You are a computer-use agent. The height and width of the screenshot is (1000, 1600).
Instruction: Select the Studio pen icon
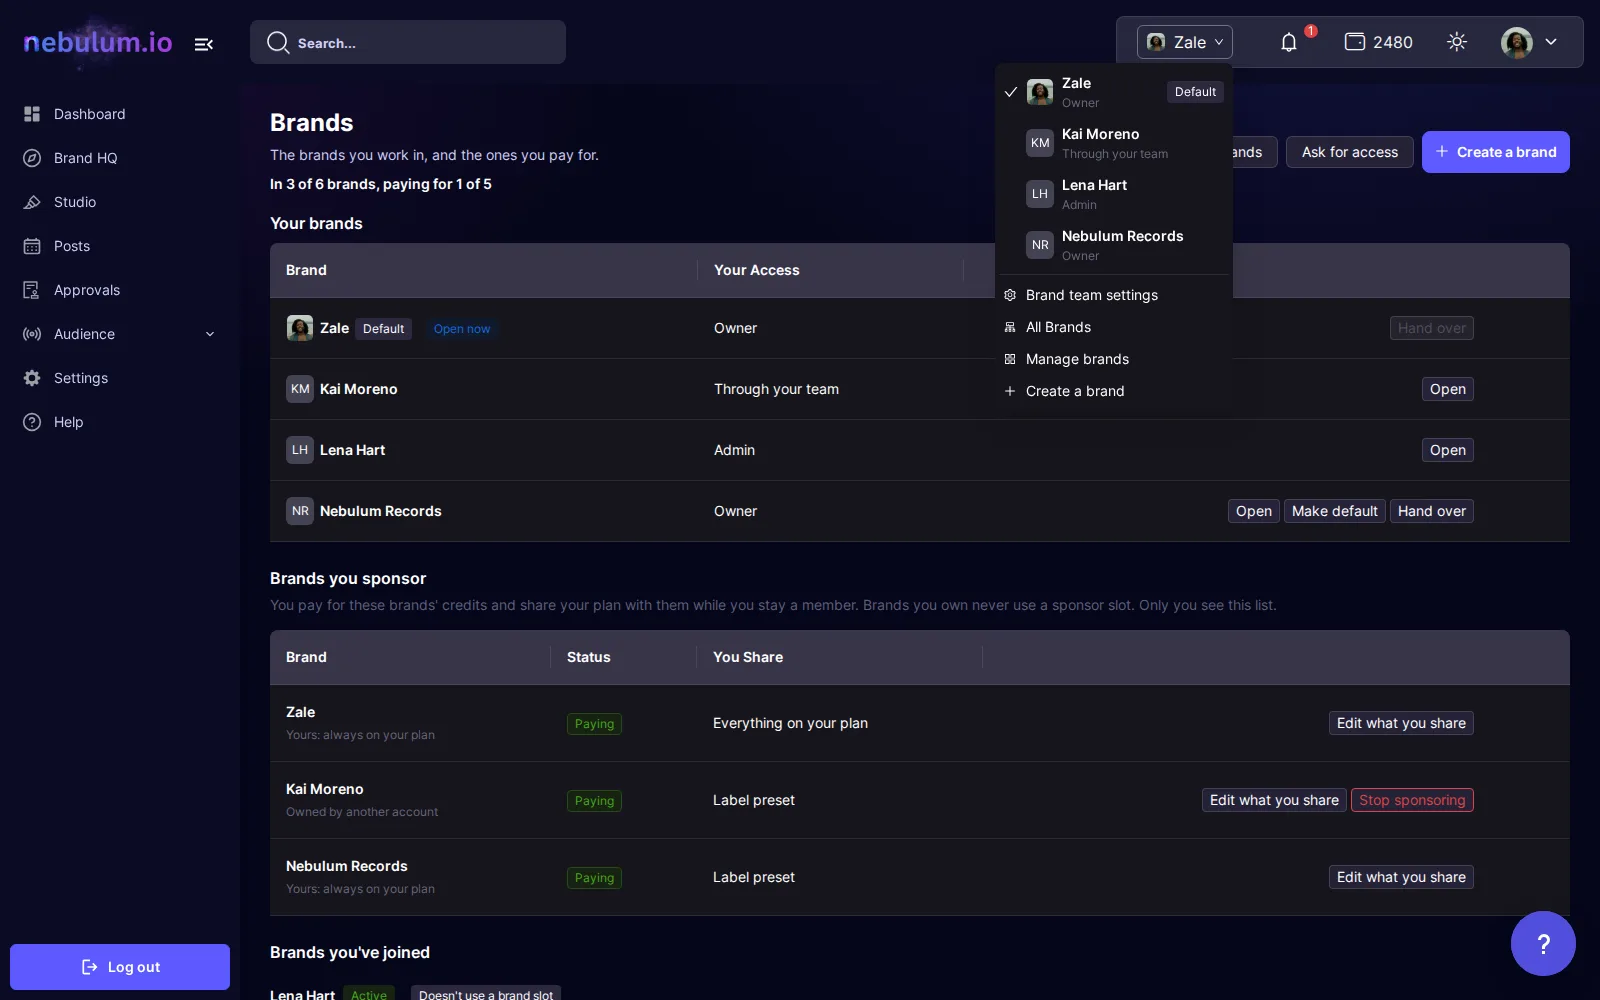(x=32, y=202)
